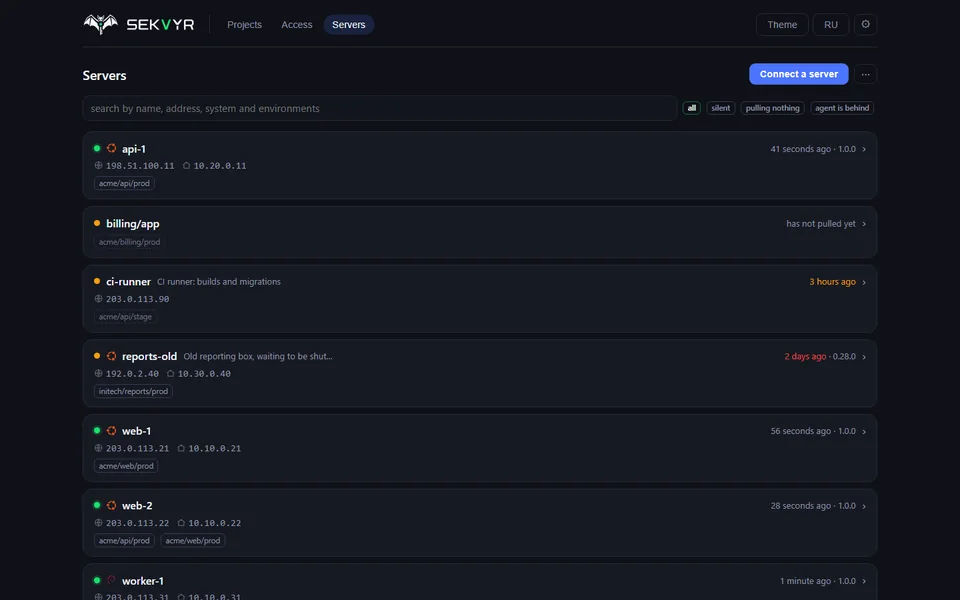Viewport: 960px width, 600px height.
Task: Click the '41 seconds ago · 1.0.0' text
Action: (813, 149)
